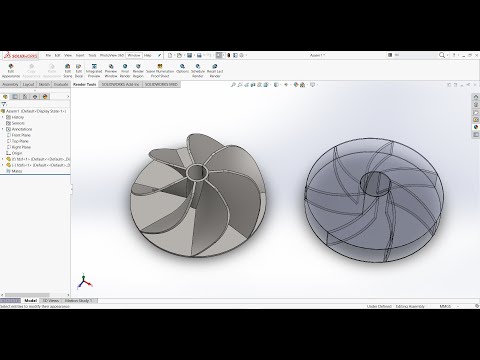
Task: Click the Apply Scene heads-up icon
Action: [303, 85]
